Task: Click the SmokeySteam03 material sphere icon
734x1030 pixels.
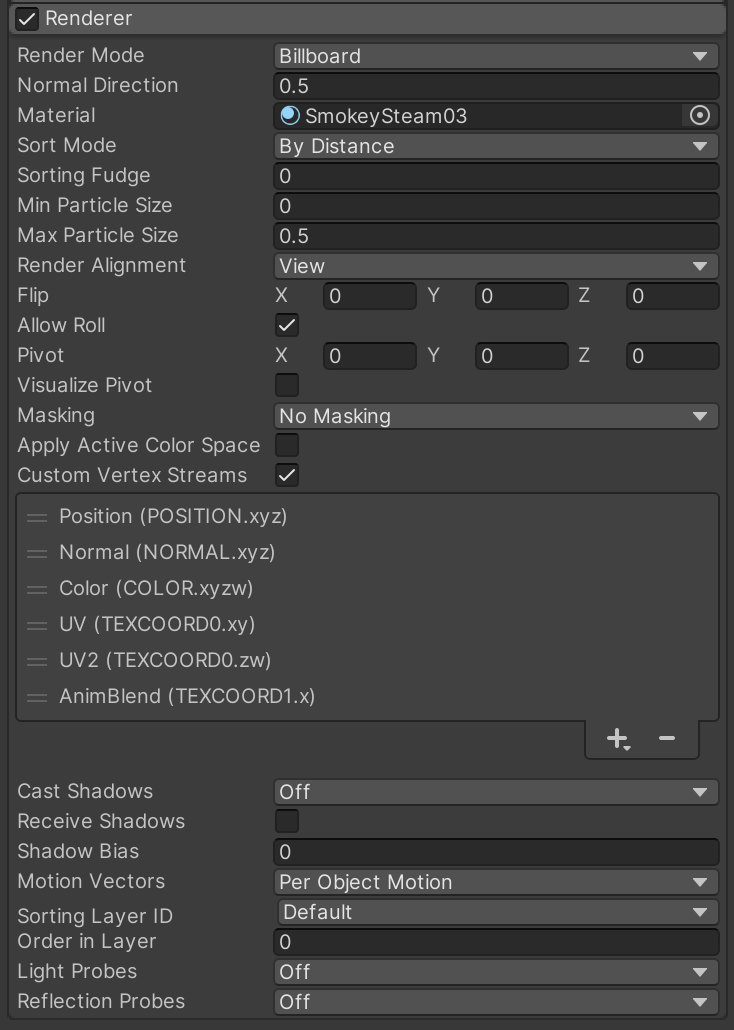Action: [x=290, y=116]
